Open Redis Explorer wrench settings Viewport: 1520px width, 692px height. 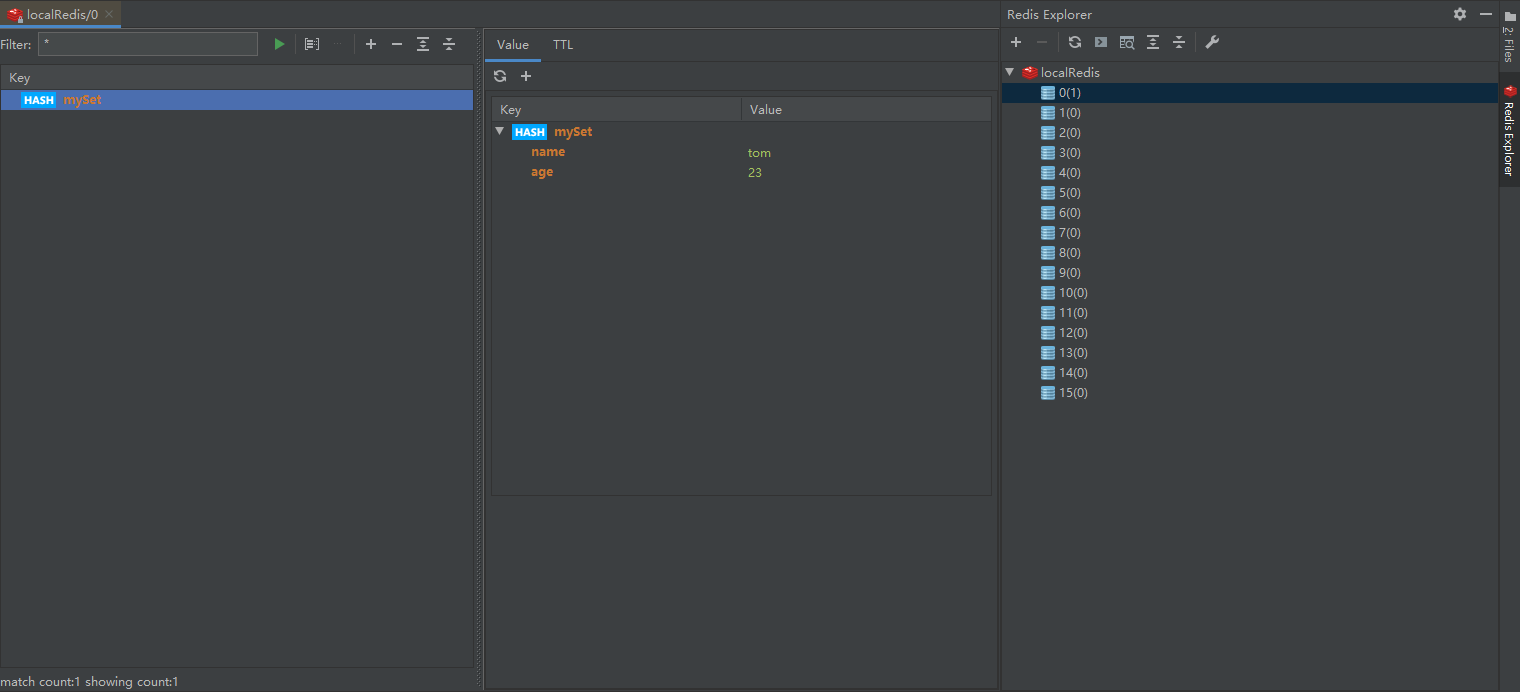tap(1212, 42)
